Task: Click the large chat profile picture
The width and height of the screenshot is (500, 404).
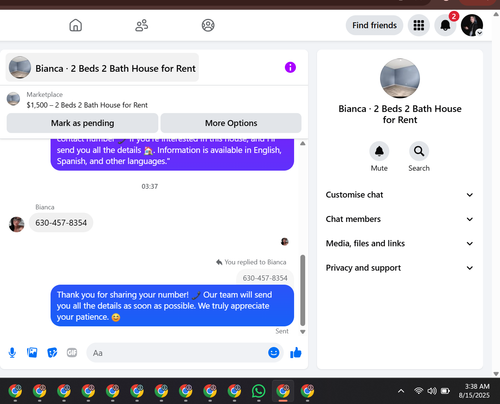Action: pos(400,78)
